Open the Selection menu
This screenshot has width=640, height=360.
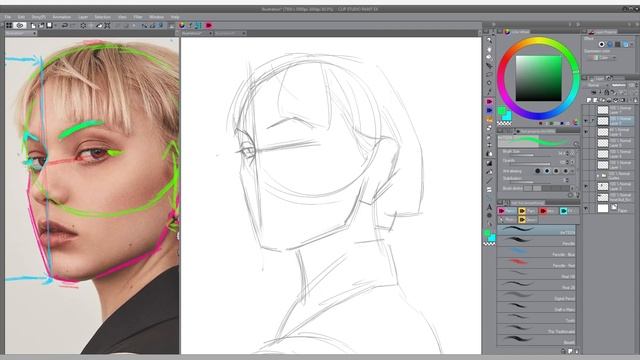click(102, 17)
